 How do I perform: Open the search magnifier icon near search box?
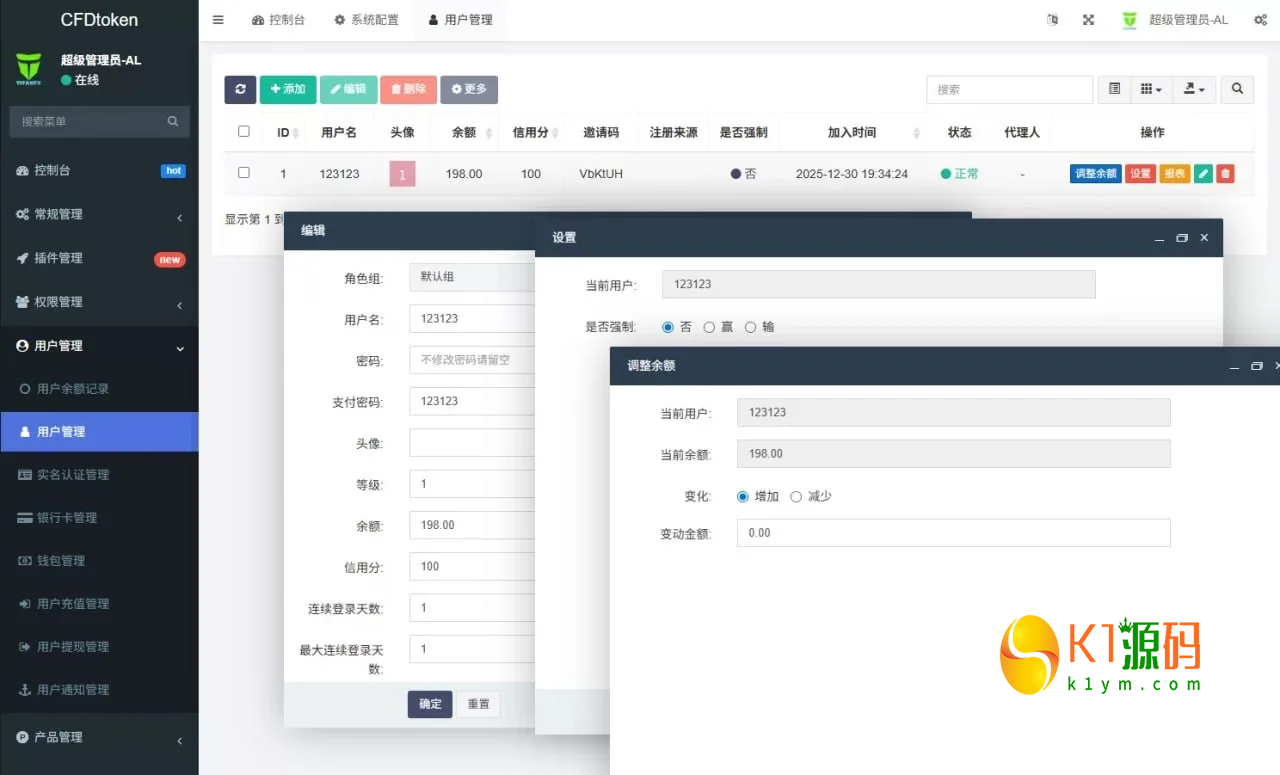[1237, 89]
